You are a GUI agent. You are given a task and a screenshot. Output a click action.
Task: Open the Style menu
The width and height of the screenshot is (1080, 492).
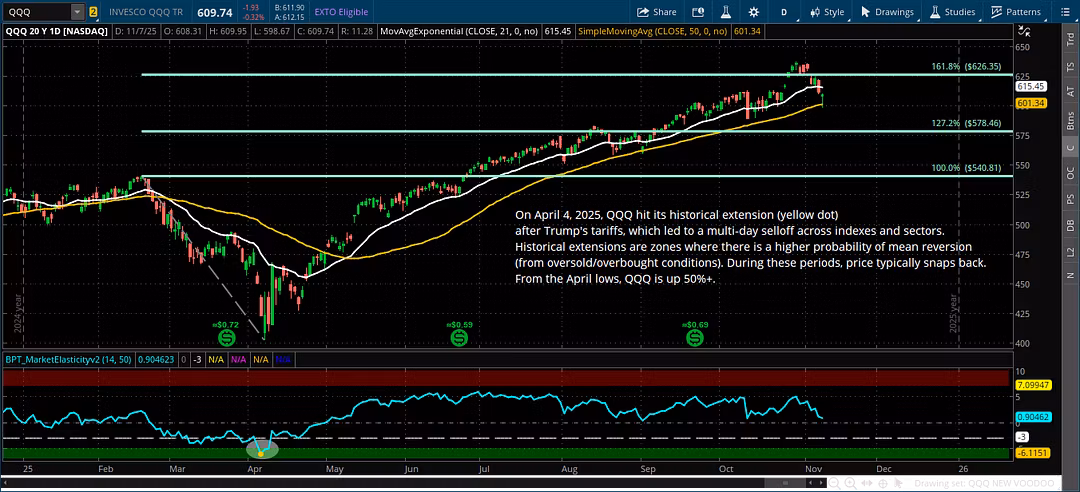pos(827,12)
